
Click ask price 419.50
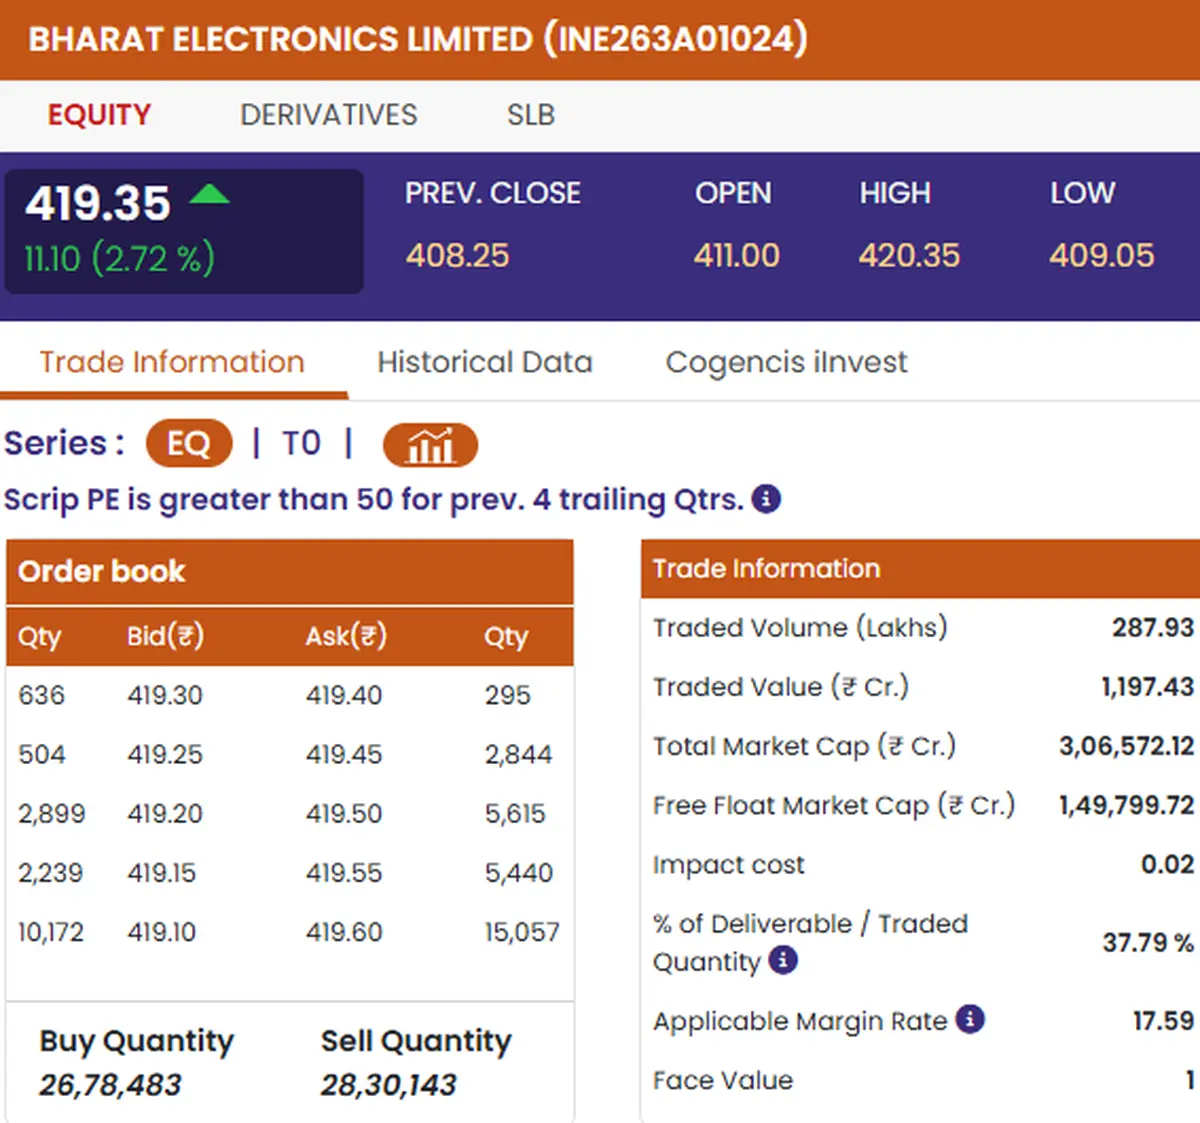point(344,814)
